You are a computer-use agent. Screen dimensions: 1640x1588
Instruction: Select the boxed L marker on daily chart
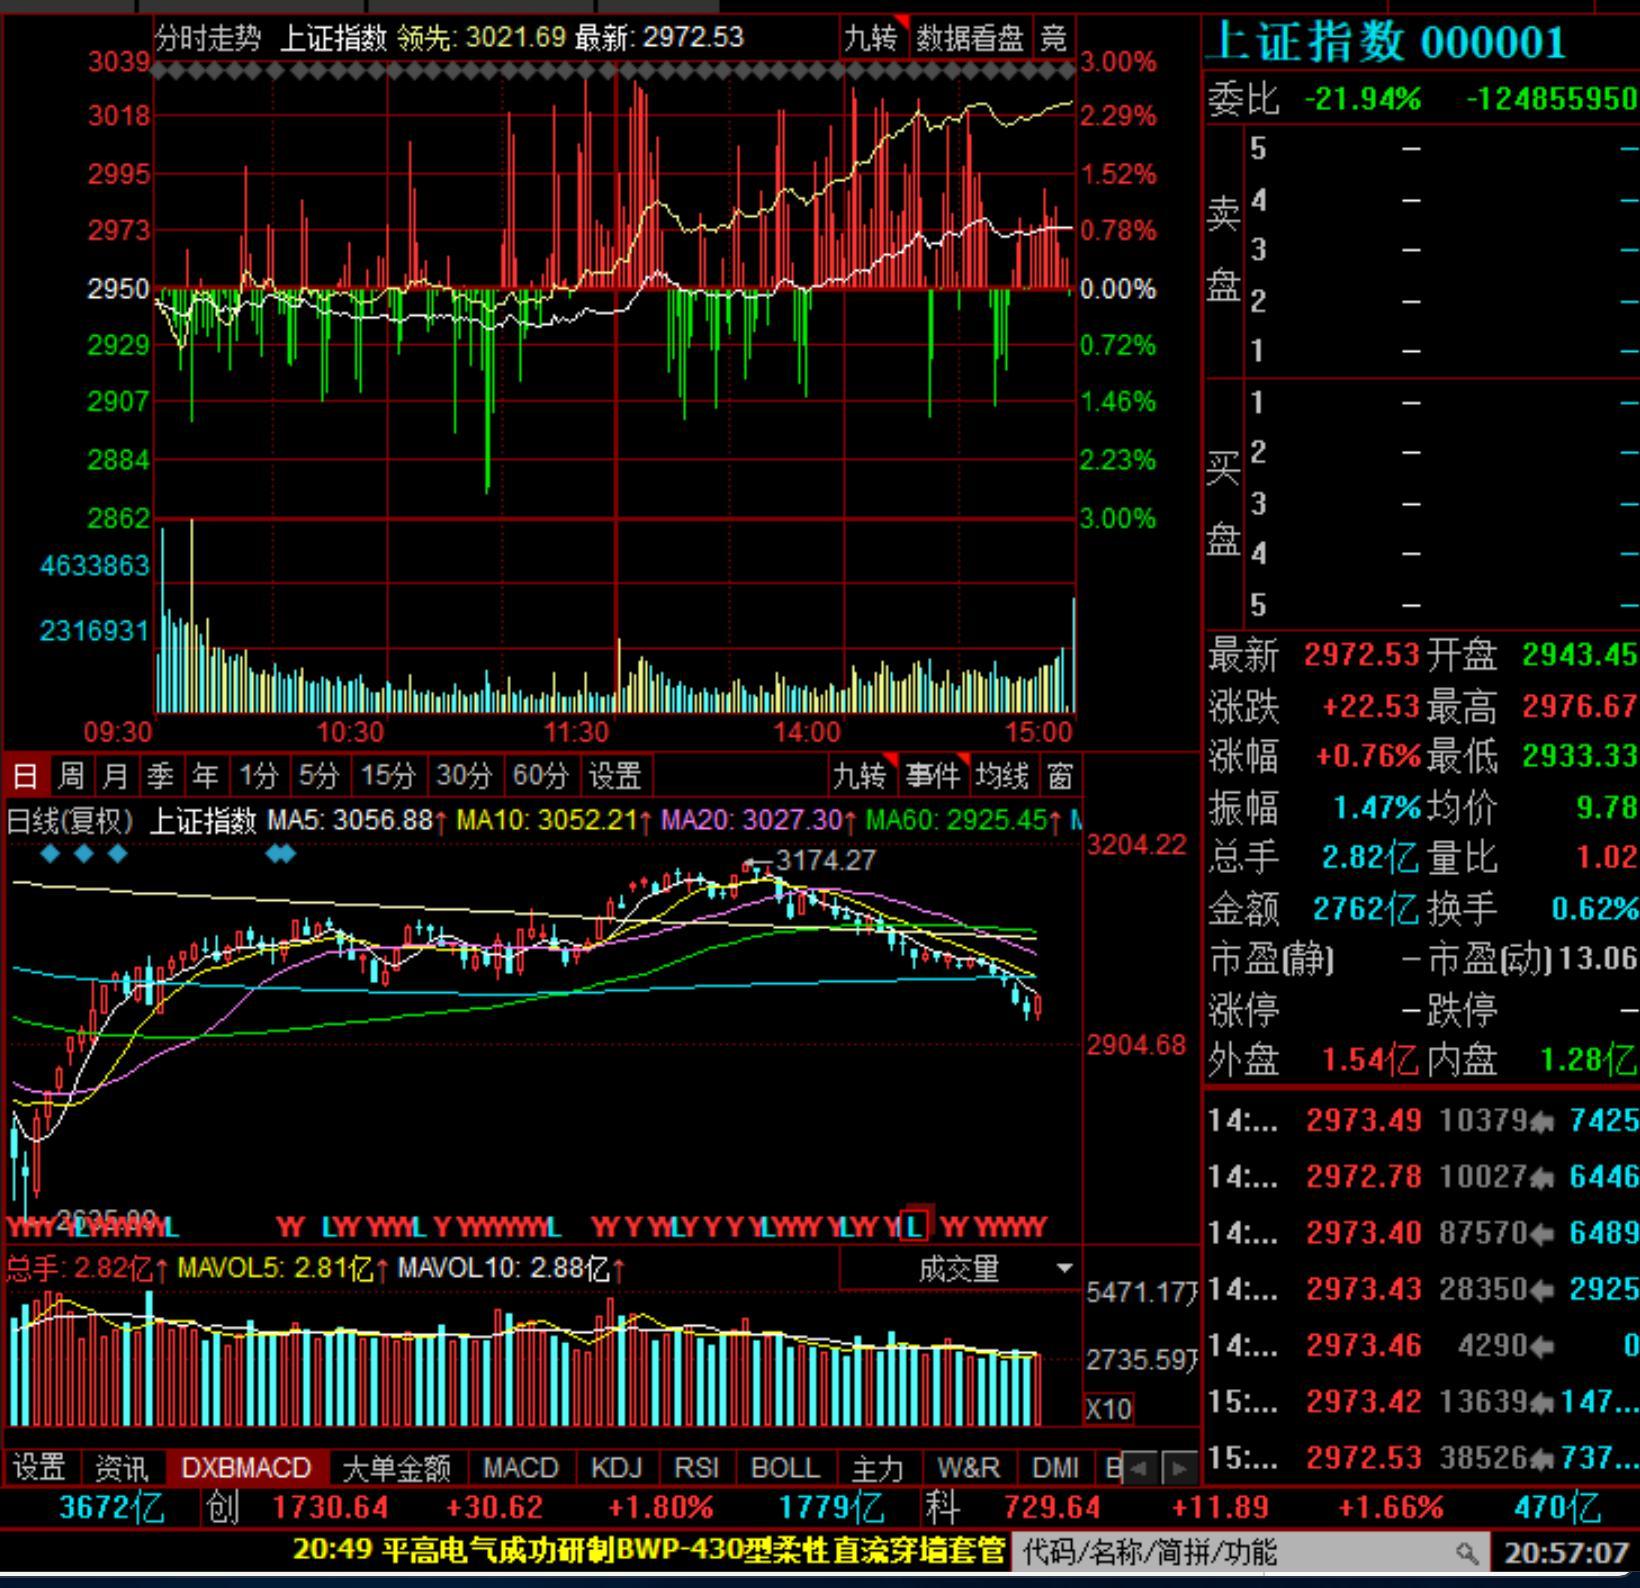[x=915, y=1226]
